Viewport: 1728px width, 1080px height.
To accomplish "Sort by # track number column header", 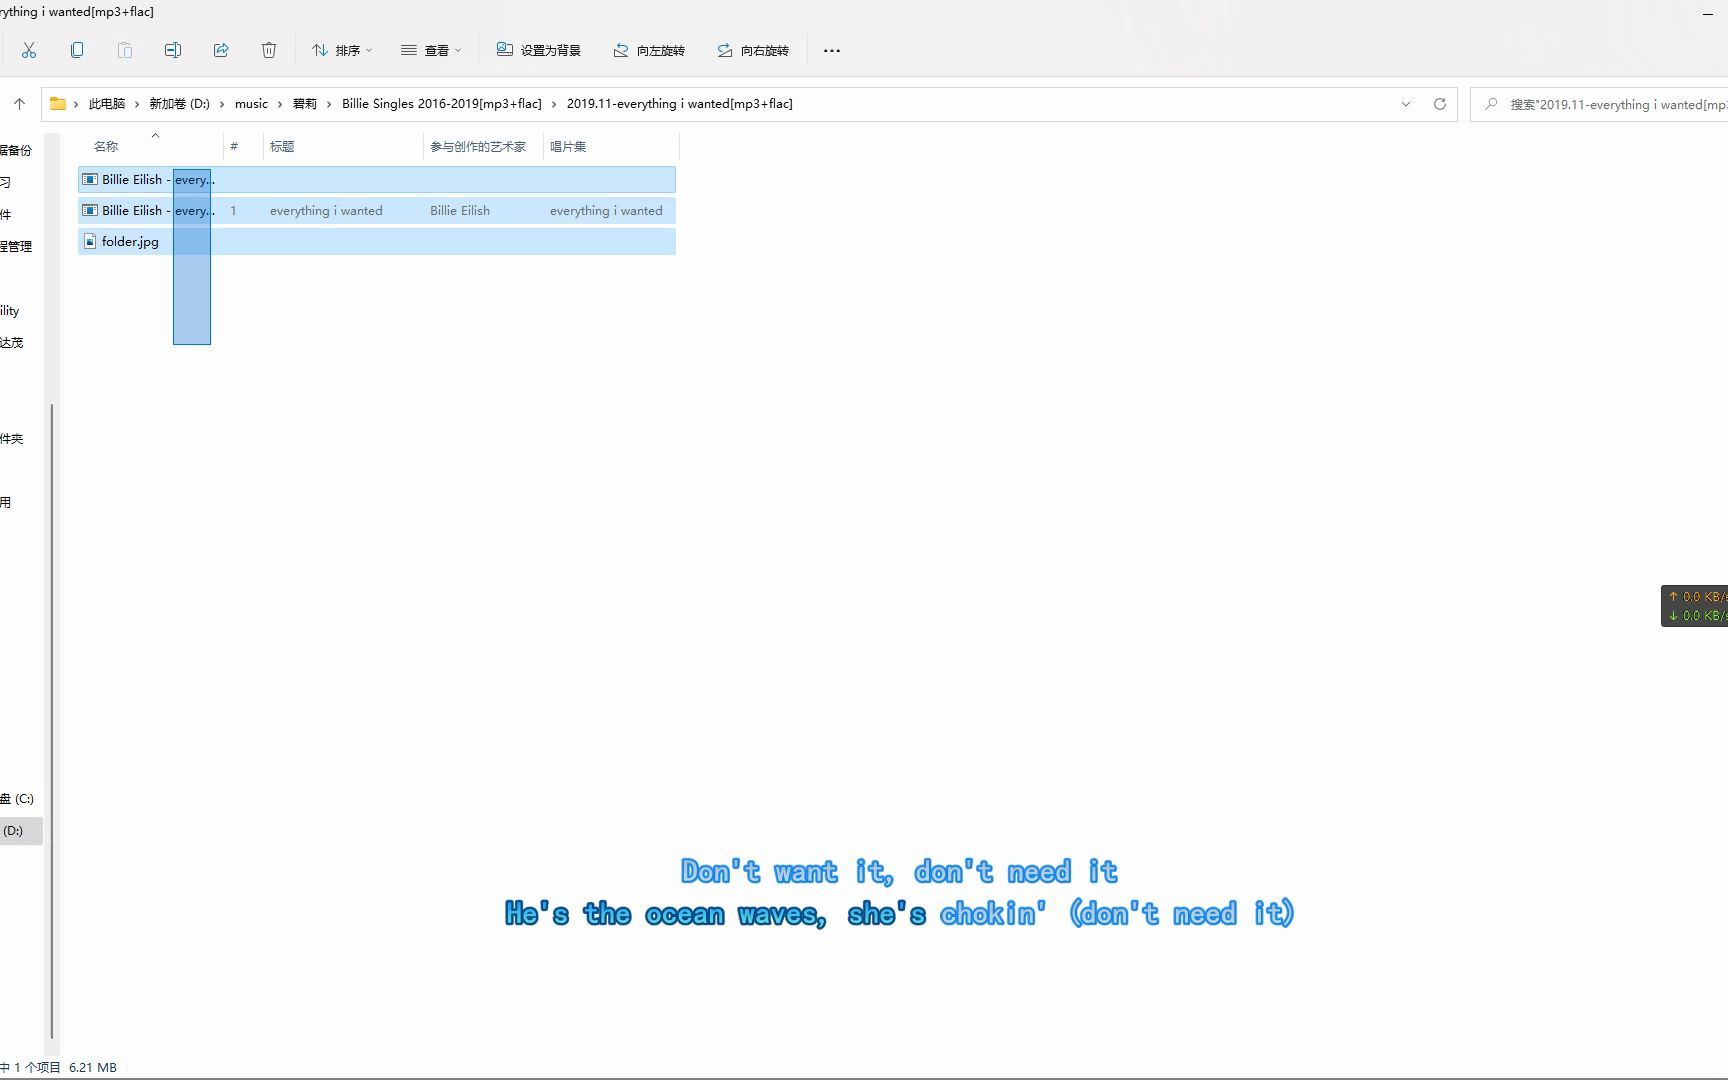I will coord(243,146).
